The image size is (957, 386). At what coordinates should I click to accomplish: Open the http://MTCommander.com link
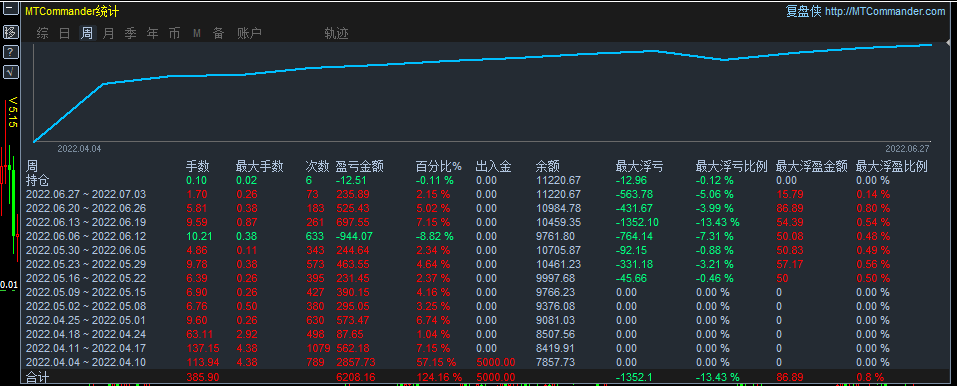point(885,11)
